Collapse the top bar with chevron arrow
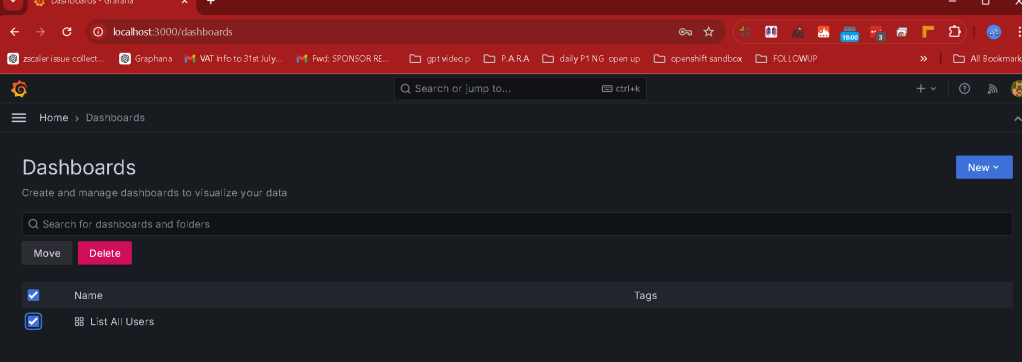 tap(1017, 118)
